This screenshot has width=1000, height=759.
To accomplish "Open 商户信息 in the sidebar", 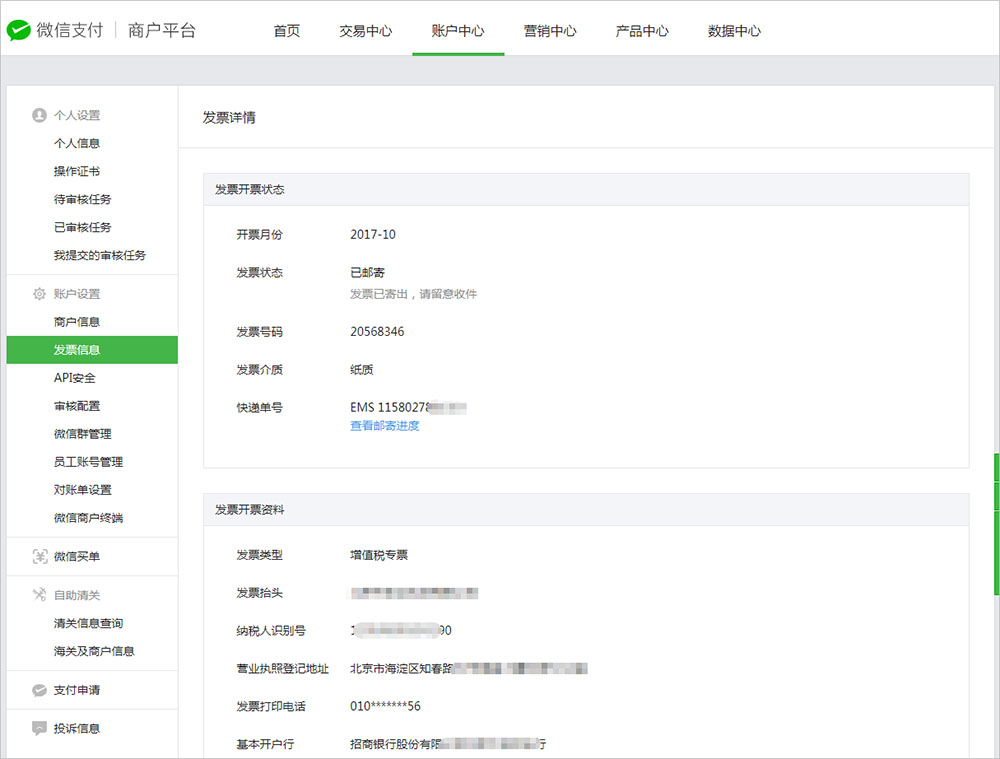I will [77, 322].
